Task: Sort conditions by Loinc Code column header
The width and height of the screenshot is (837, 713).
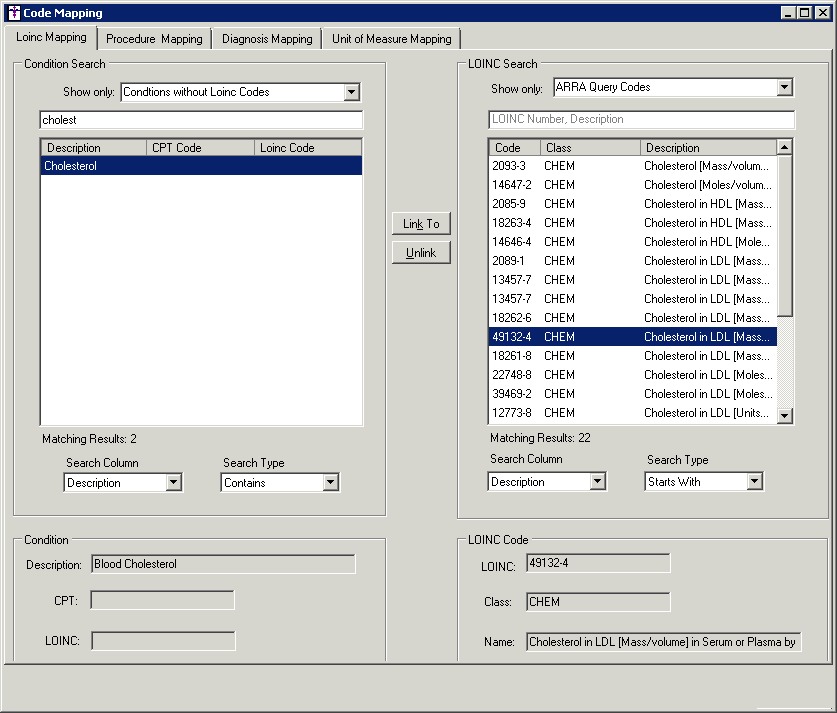Action: click(x=308, y=148)
